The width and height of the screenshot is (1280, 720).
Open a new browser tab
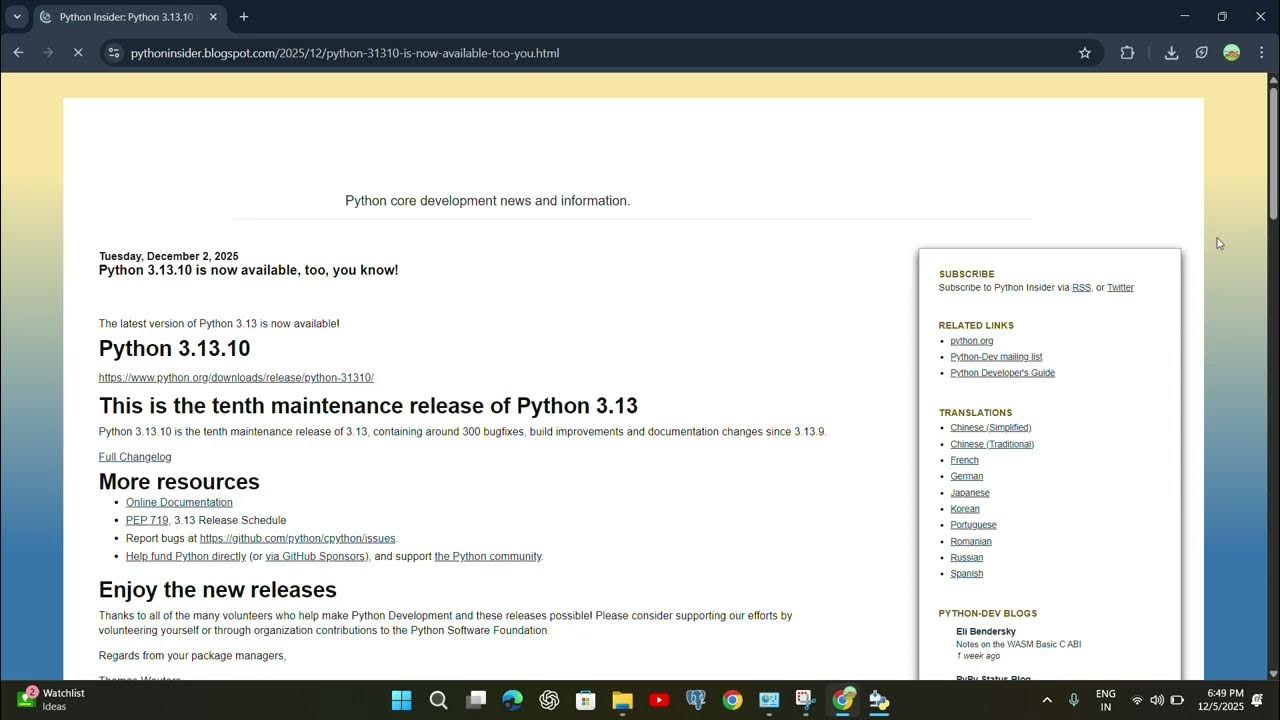click(x=243, y=17)
